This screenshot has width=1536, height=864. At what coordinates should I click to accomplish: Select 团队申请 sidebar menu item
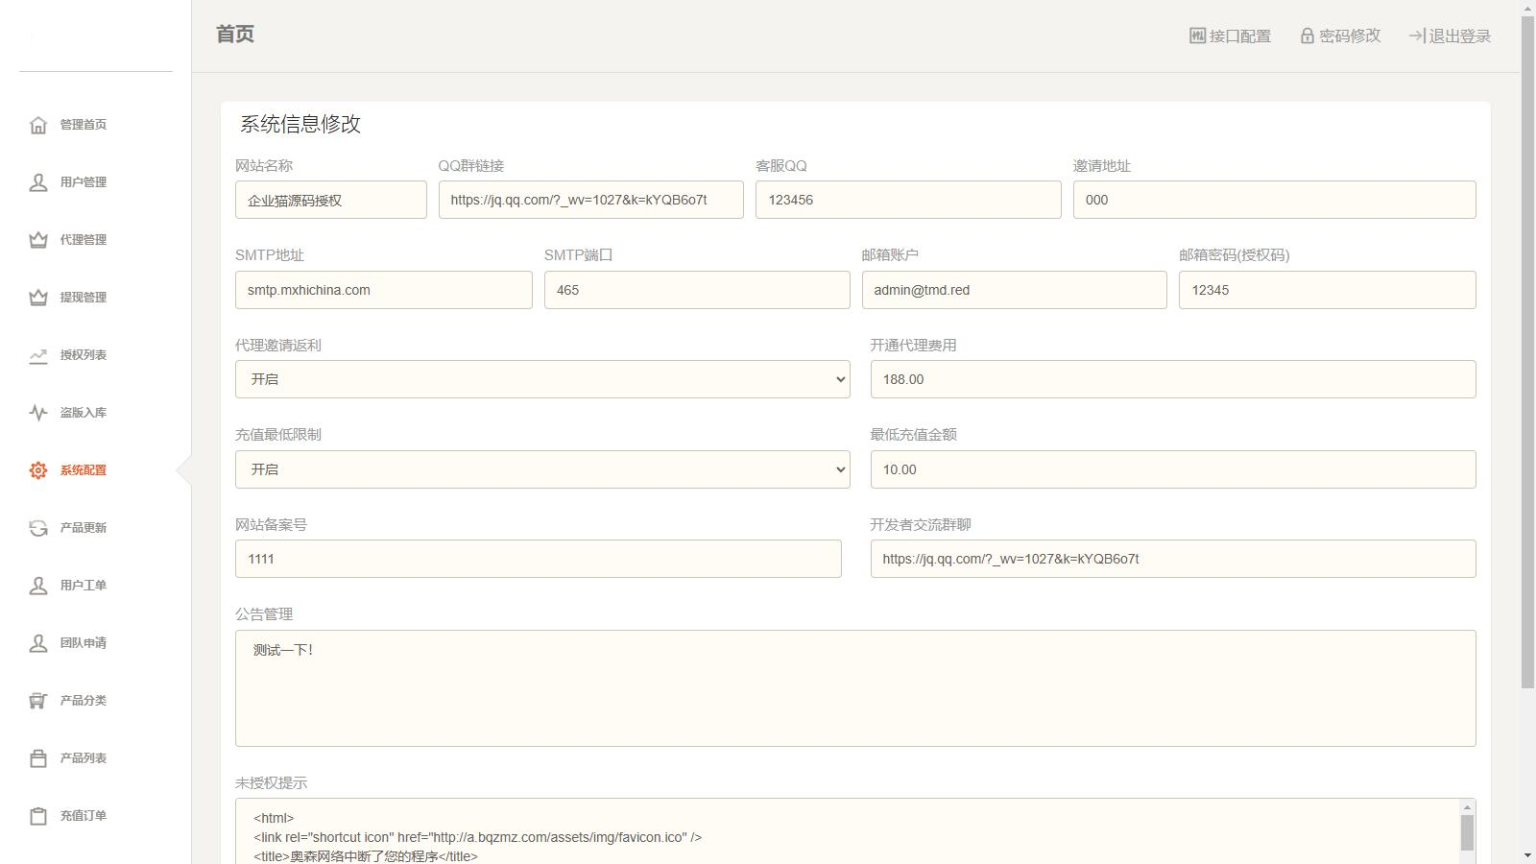[x=82, y=643]
